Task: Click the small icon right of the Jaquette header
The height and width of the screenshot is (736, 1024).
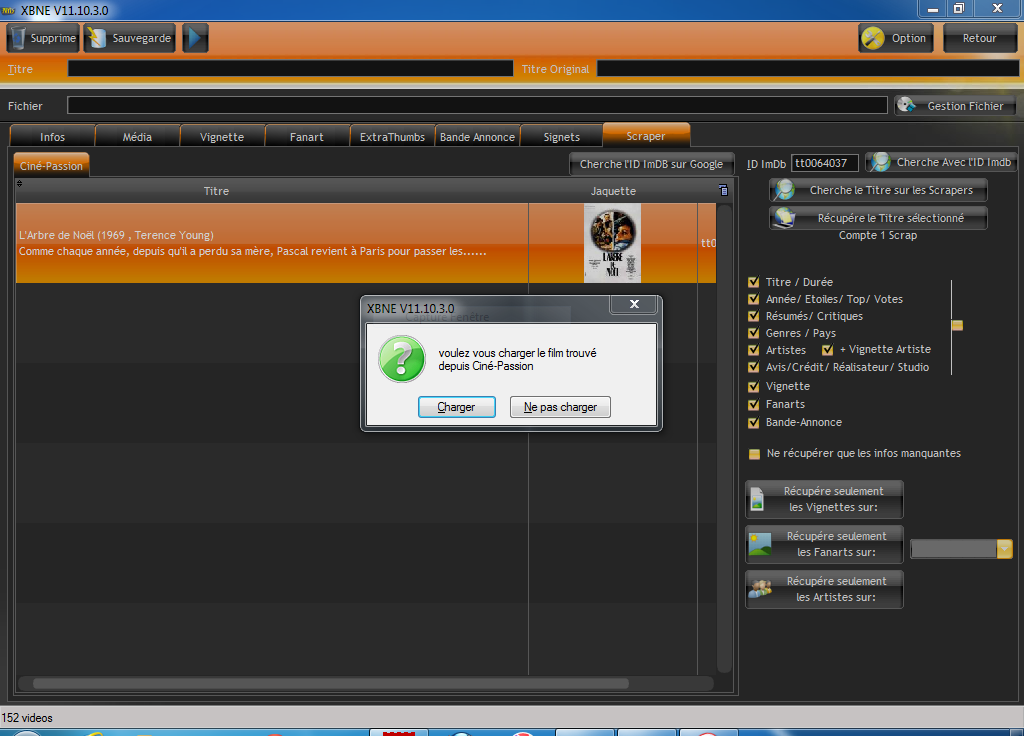Action: [724, 190]
